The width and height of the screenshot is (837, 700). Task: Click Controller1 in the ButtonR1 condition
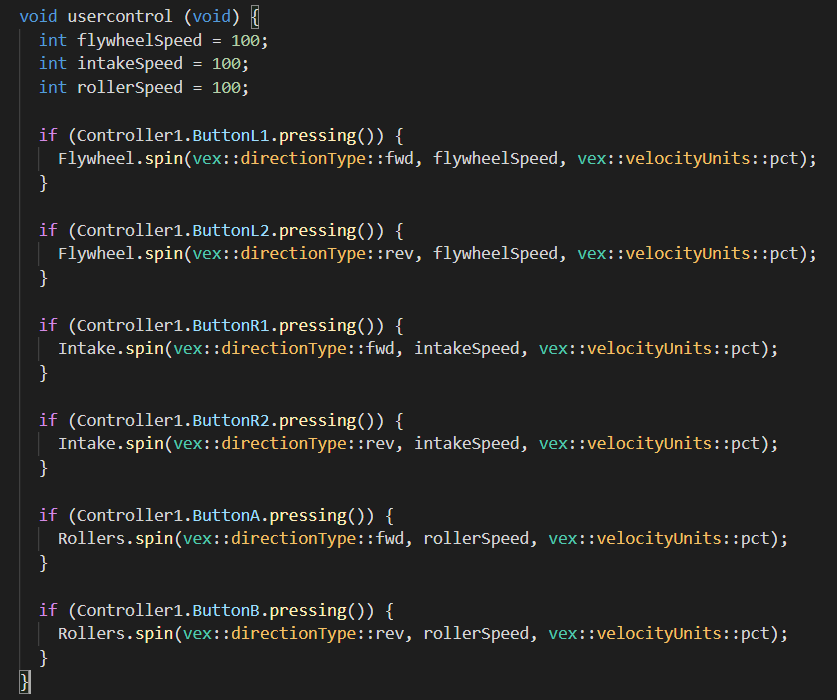[x=130, y=326]
